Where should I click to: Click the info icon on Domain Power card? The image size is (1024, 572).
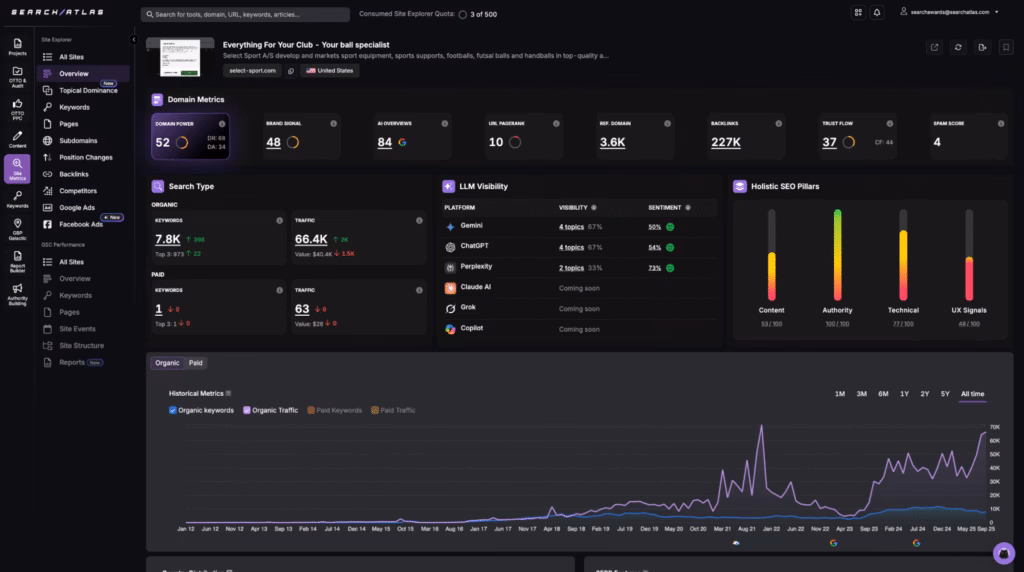coord(222,124)
